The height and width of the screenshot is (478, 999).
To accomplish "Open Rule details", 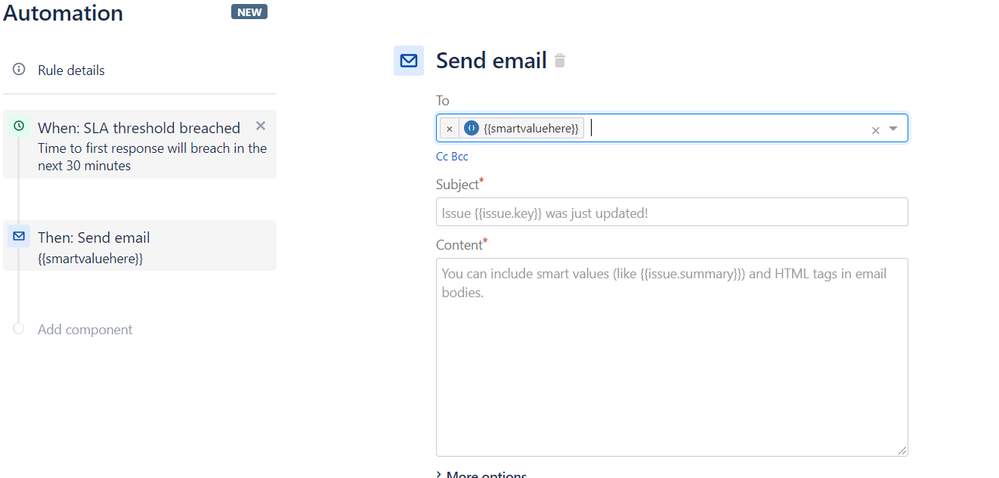I will 71,70.
